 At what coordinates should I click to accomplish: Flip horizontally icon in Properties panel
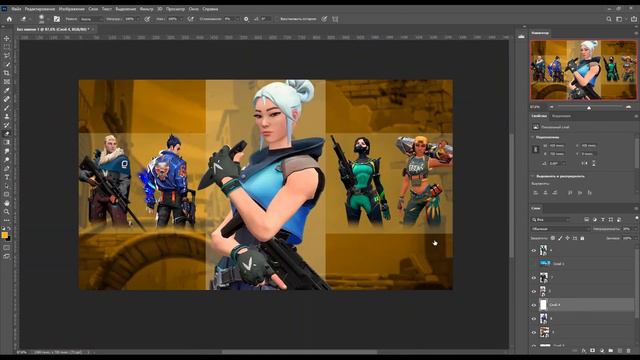tap(584, 163)
